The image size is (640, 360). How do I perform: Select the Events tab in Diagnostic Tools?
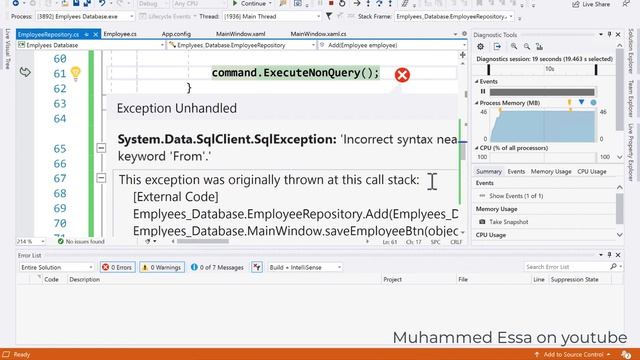pos(516,171)
